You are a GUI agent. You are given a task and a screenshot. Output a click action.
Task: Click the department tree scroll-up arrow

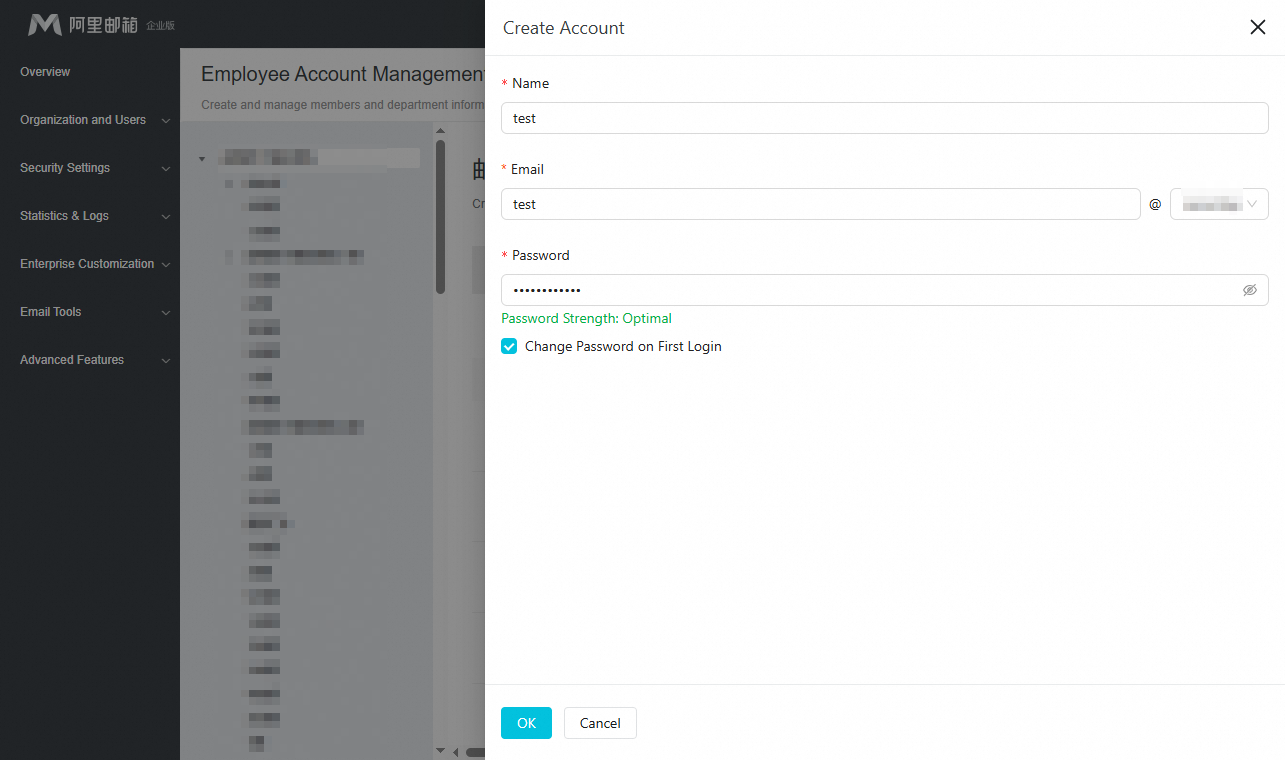[440, 130]
